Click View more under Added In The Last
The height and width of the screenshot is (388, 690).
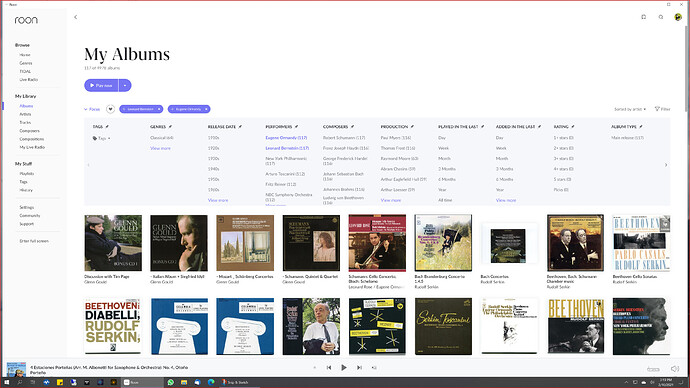coord(506,200)
